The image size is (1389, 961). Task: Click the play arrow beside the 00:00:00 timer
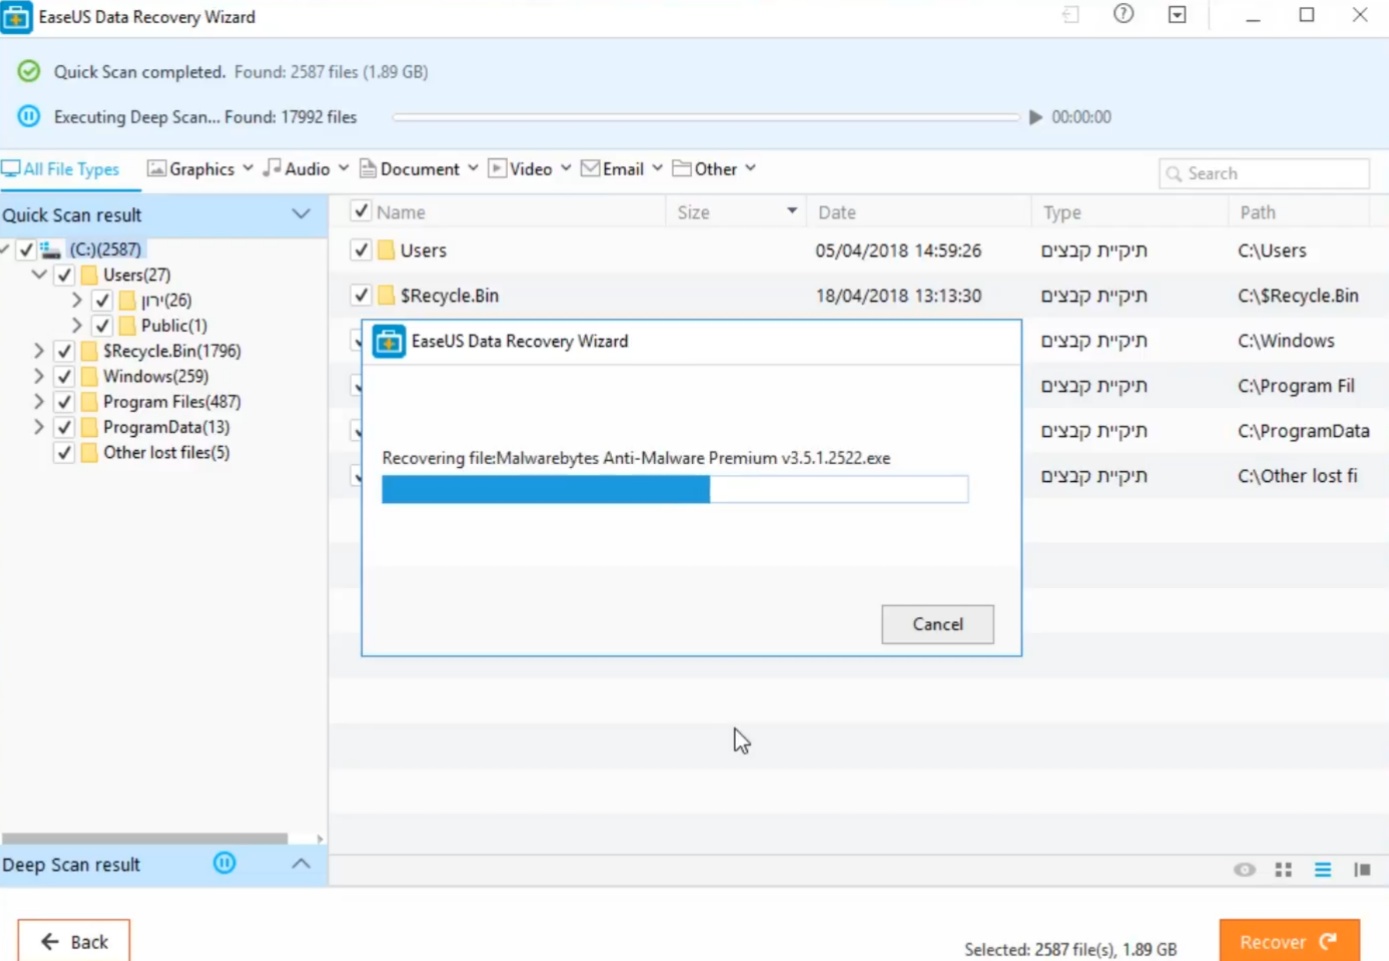point(1035,117)
